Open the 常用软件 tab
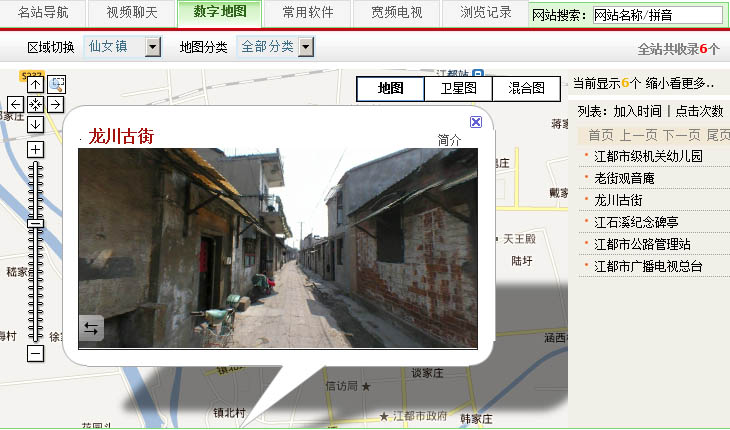The image size is (730, 430). pos(308,13)
